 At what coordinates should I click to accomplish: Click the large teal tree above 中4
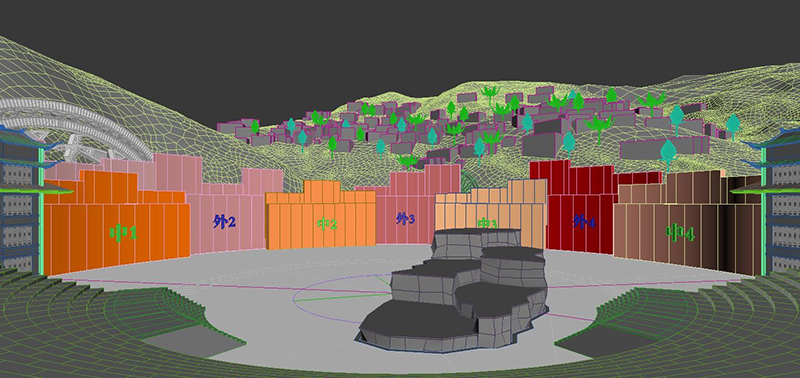[668, 153]
